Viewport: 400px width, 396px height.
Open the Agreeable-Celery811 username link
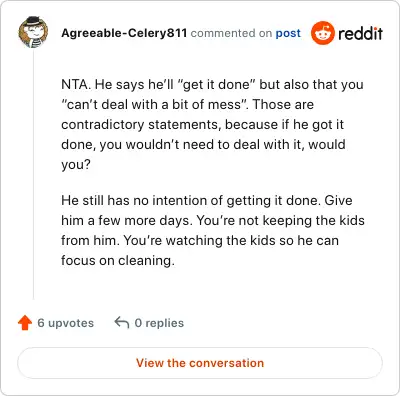[x=124, y=33]
